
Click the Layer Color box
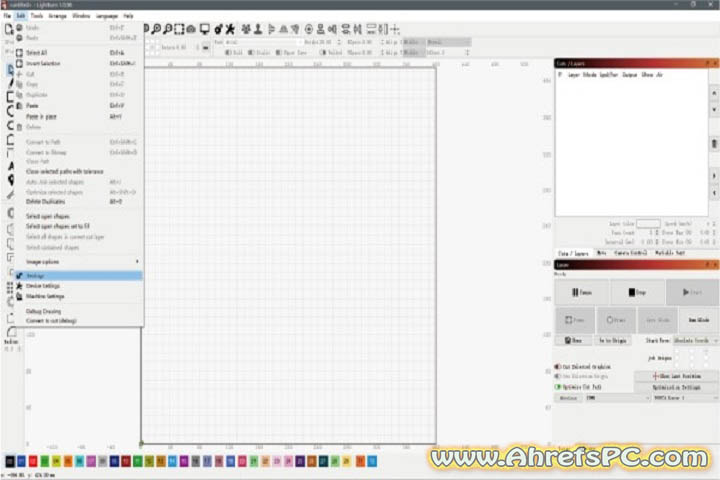click(x=648, y=224)
